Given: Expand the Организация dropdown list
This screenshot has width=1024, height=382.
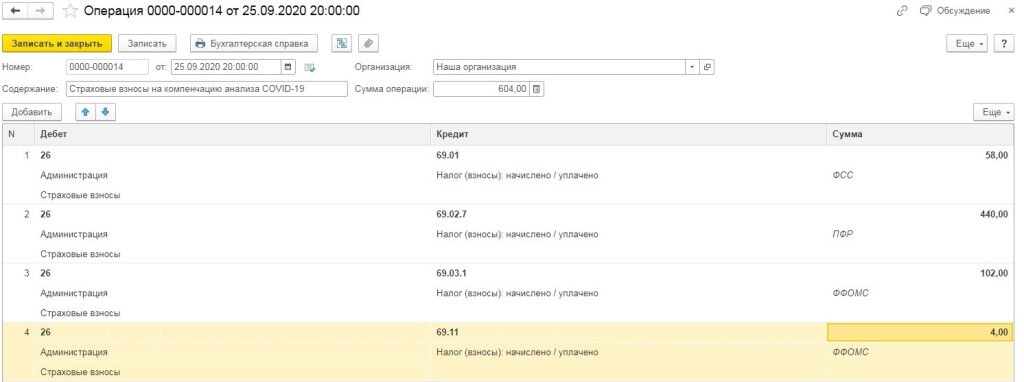Looking at the screenshot, I should 692,67.
